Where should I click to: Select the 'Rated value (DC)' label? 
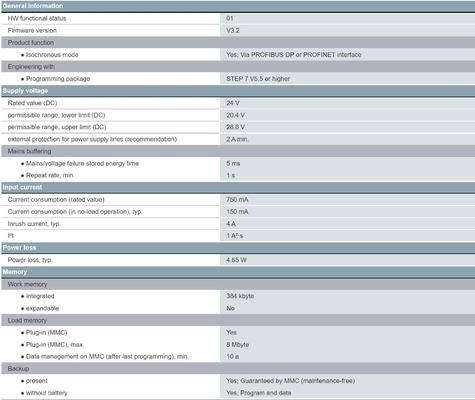tap(32, 103)
